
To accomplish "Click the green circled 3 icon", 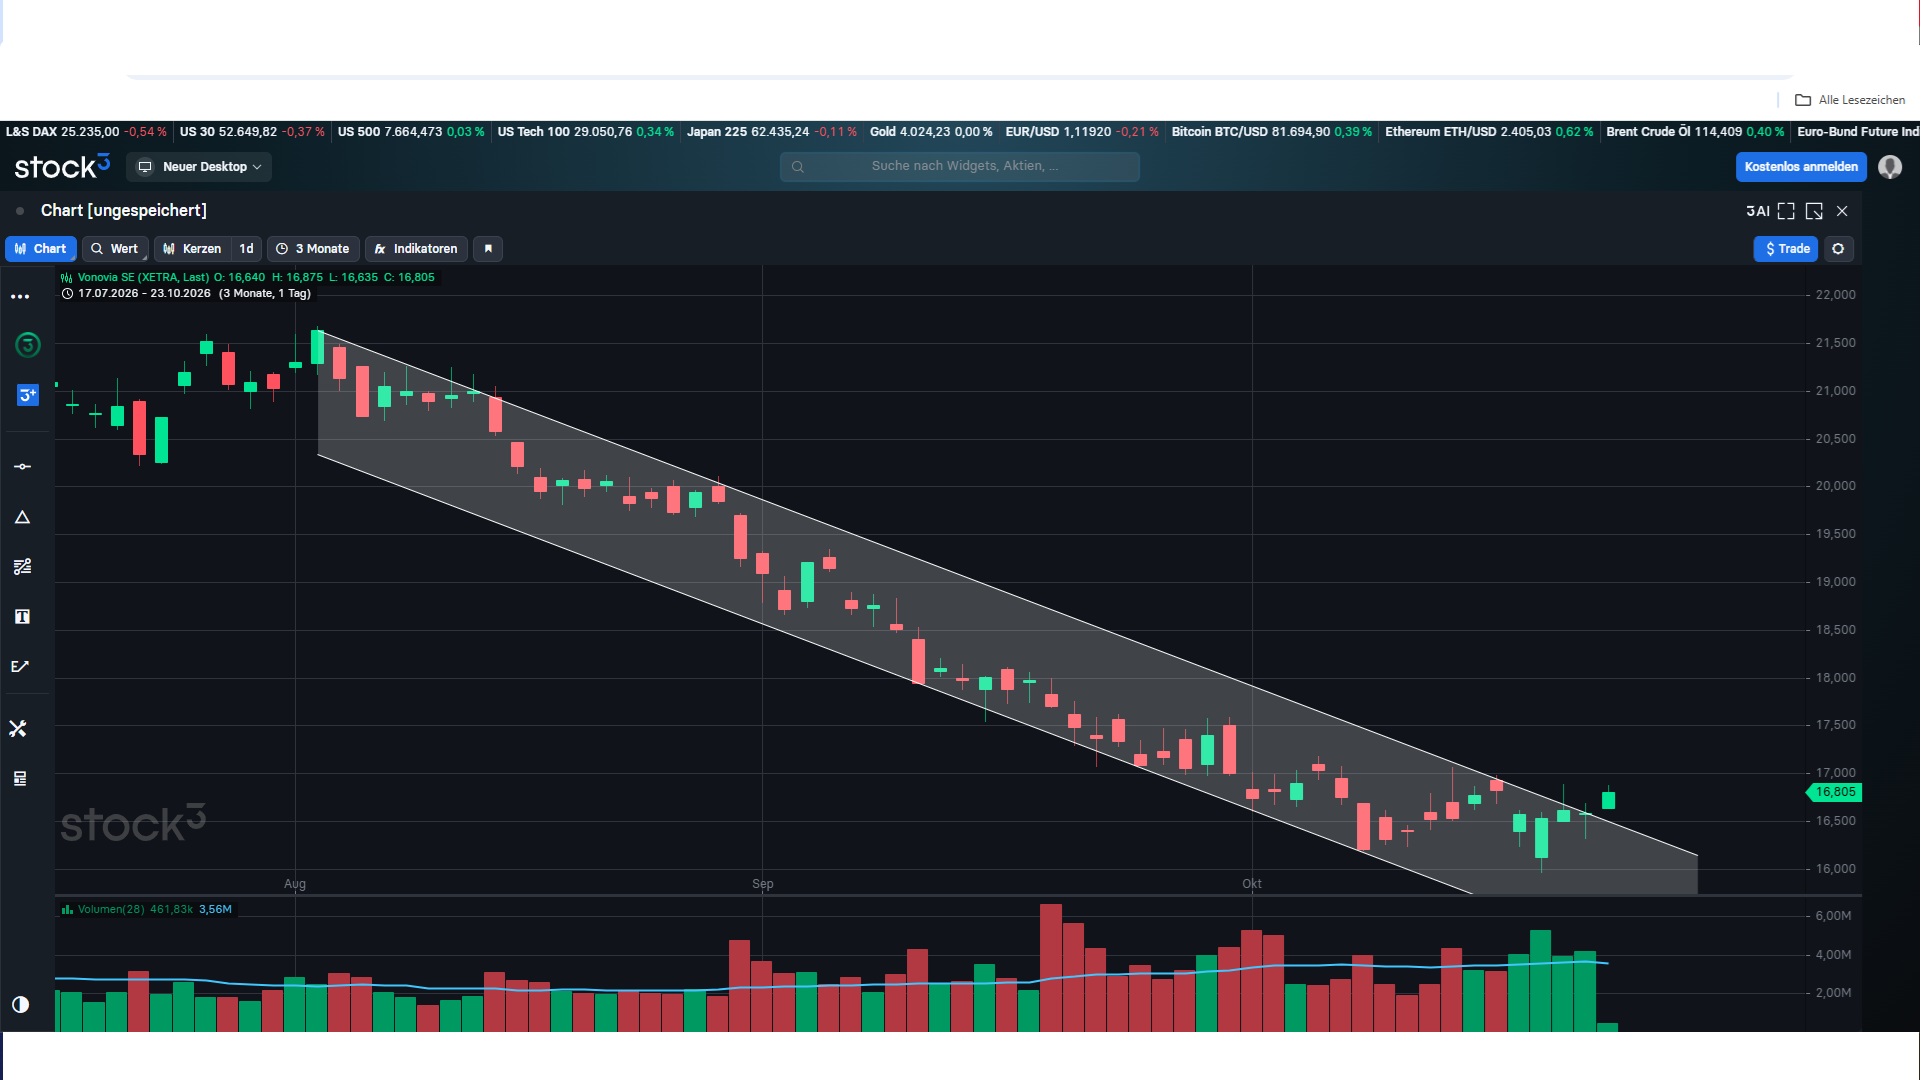I will [x=28, y=345].
